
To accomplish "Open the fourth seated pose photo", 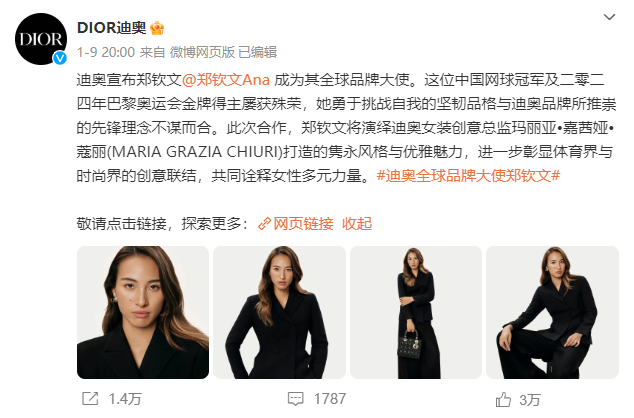I will [x=552, y=312].
